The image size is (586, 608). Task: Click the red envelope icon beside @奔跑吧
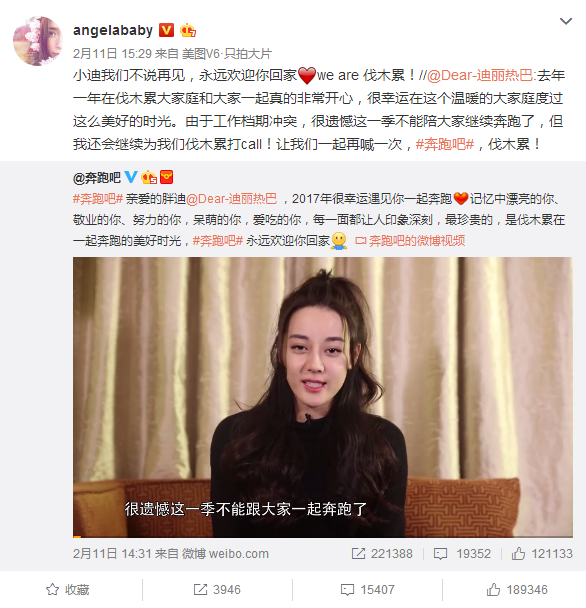(x=166, y=177)
